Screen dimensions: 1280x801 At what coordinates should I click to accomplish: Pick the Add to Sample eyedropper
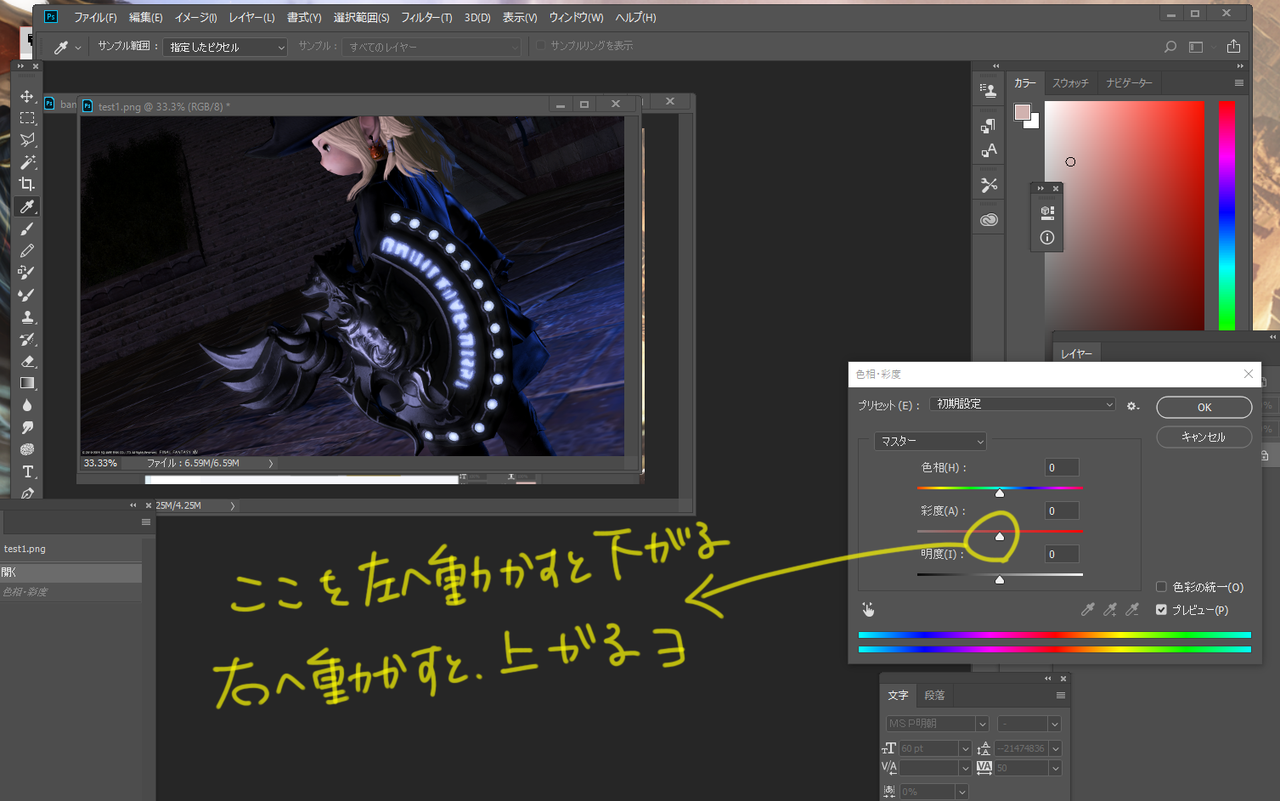pos(1109,609)
